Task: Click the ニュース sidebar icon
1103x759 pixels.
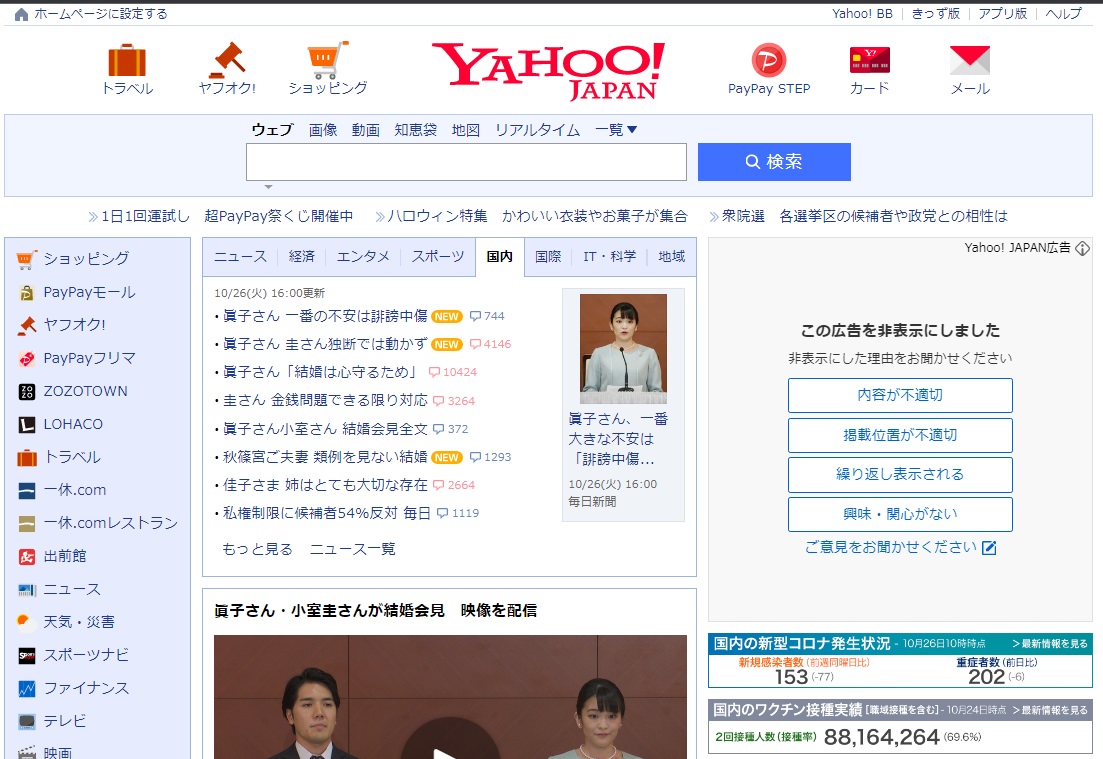Action: tap(26, 589)
